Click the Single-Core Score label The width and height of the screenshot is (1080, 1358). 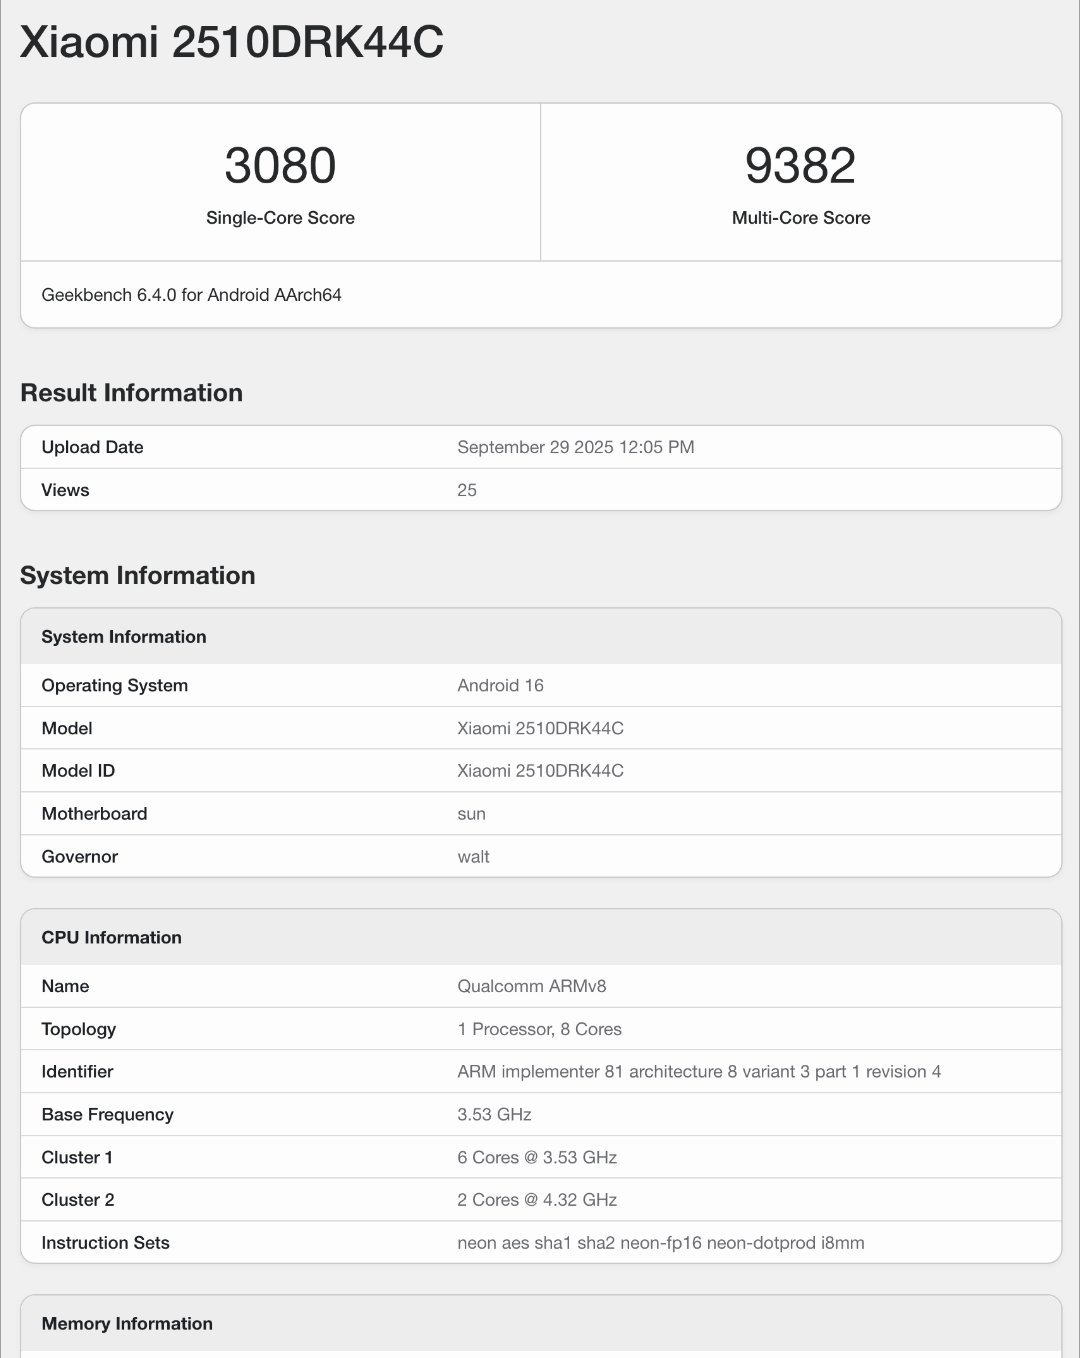(280, 218)
